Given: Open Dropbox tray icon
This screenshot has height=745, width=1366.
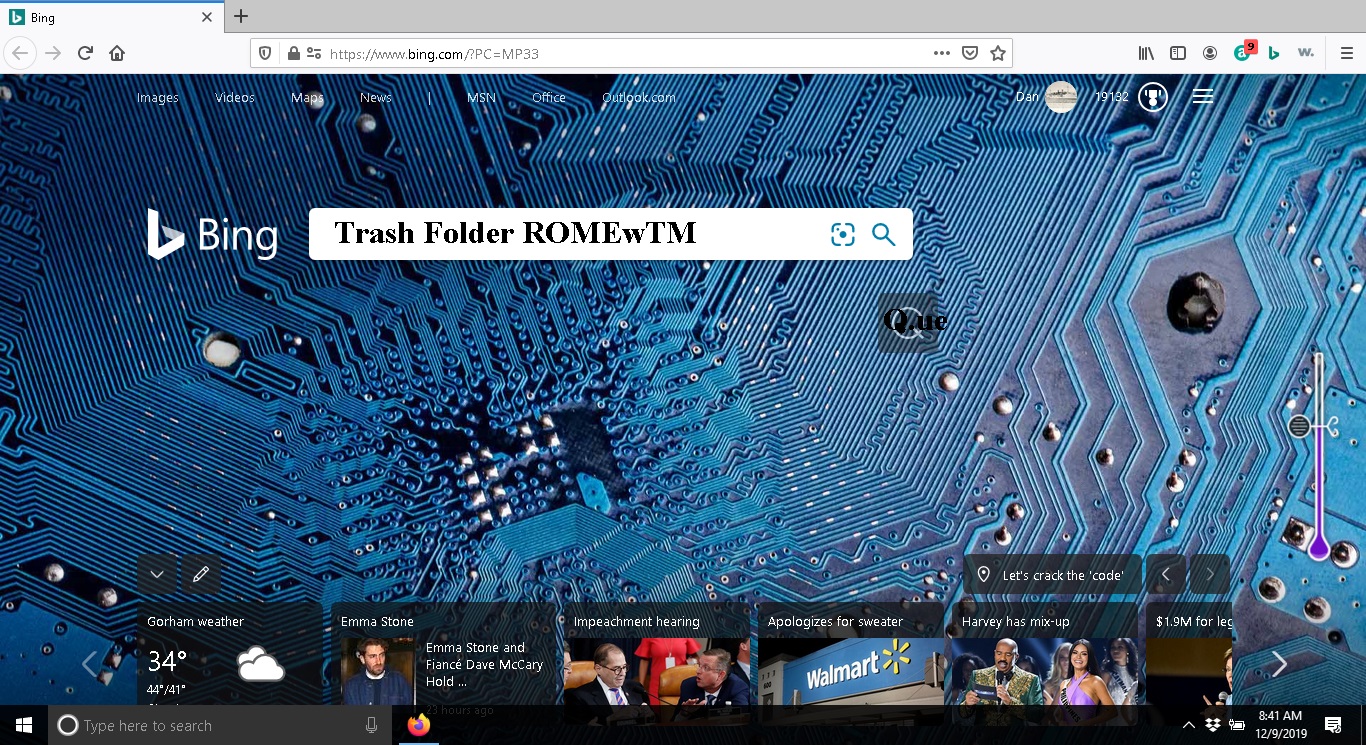Looking at the screenshot, I should pyautogui.click(x=1213, y=725).
